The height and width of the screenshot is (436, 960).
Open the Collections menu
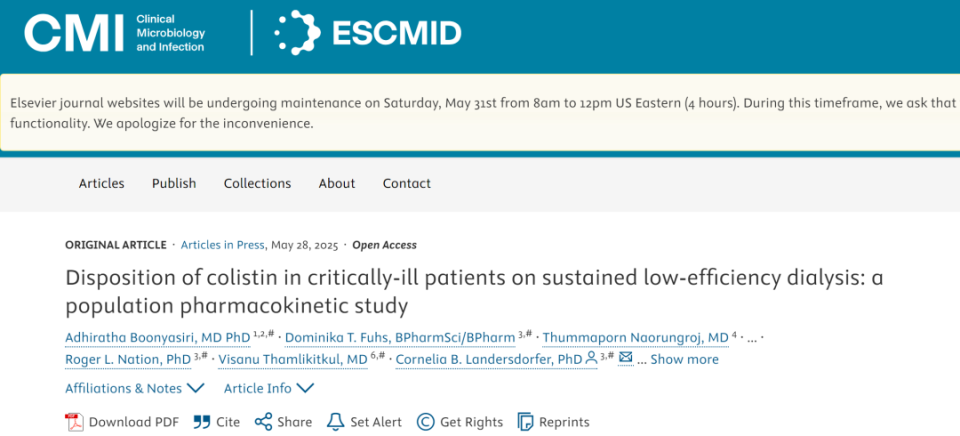257,183
